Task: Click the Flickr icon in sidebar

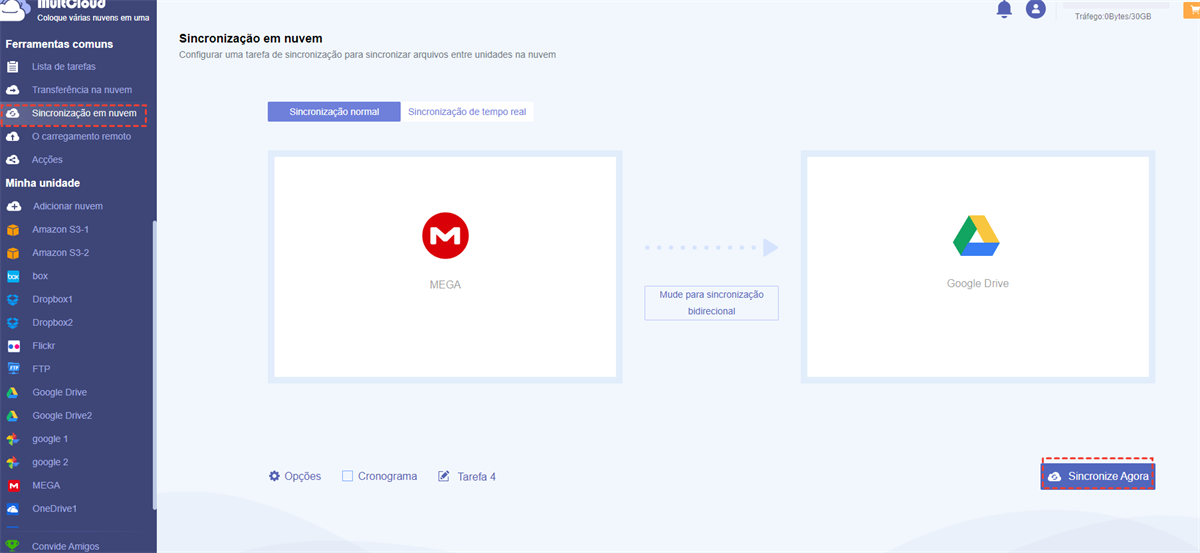Action: point(13,346)
